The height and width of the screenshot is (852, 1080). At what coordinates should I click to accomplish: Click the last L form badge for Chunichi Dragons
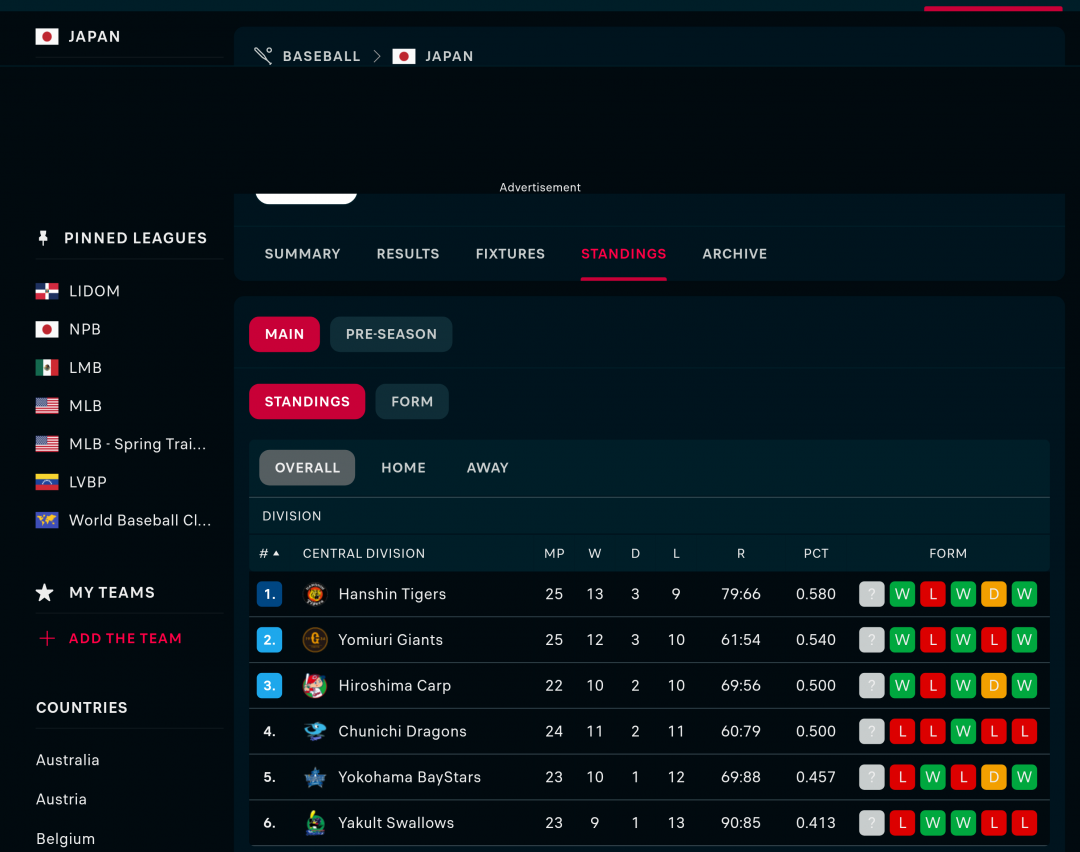tap(1024, 731)
